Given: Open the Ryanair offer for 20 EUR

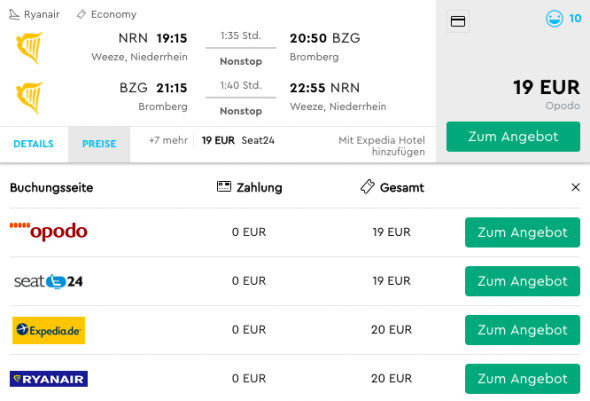Looking at the screenshot, I should pyautogui.click(x=522, y=379).
